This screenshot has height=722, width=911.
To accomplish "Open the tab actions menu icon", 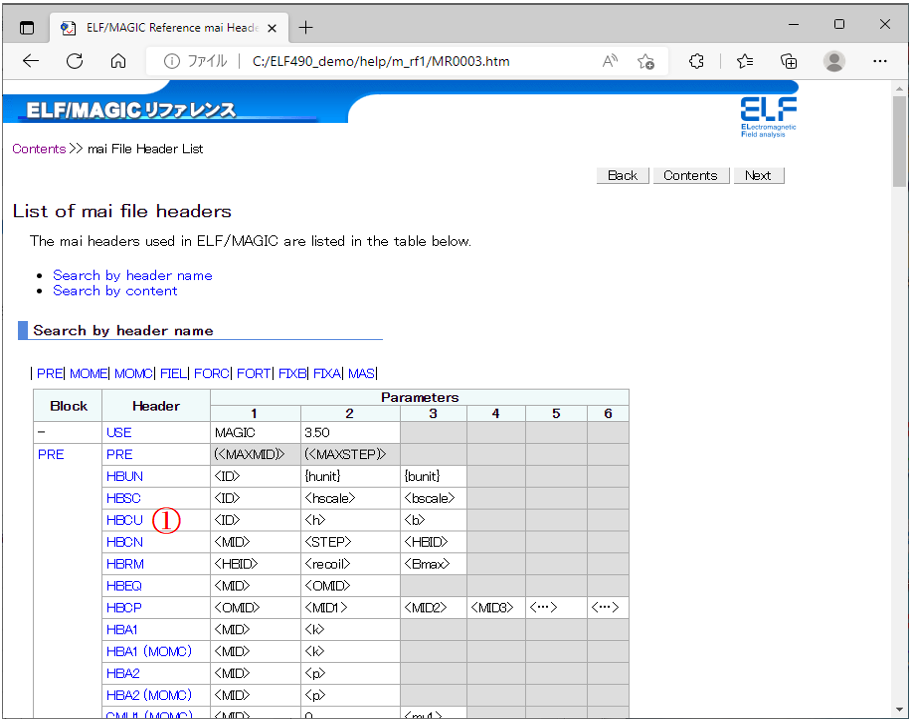I will [27, 27].
